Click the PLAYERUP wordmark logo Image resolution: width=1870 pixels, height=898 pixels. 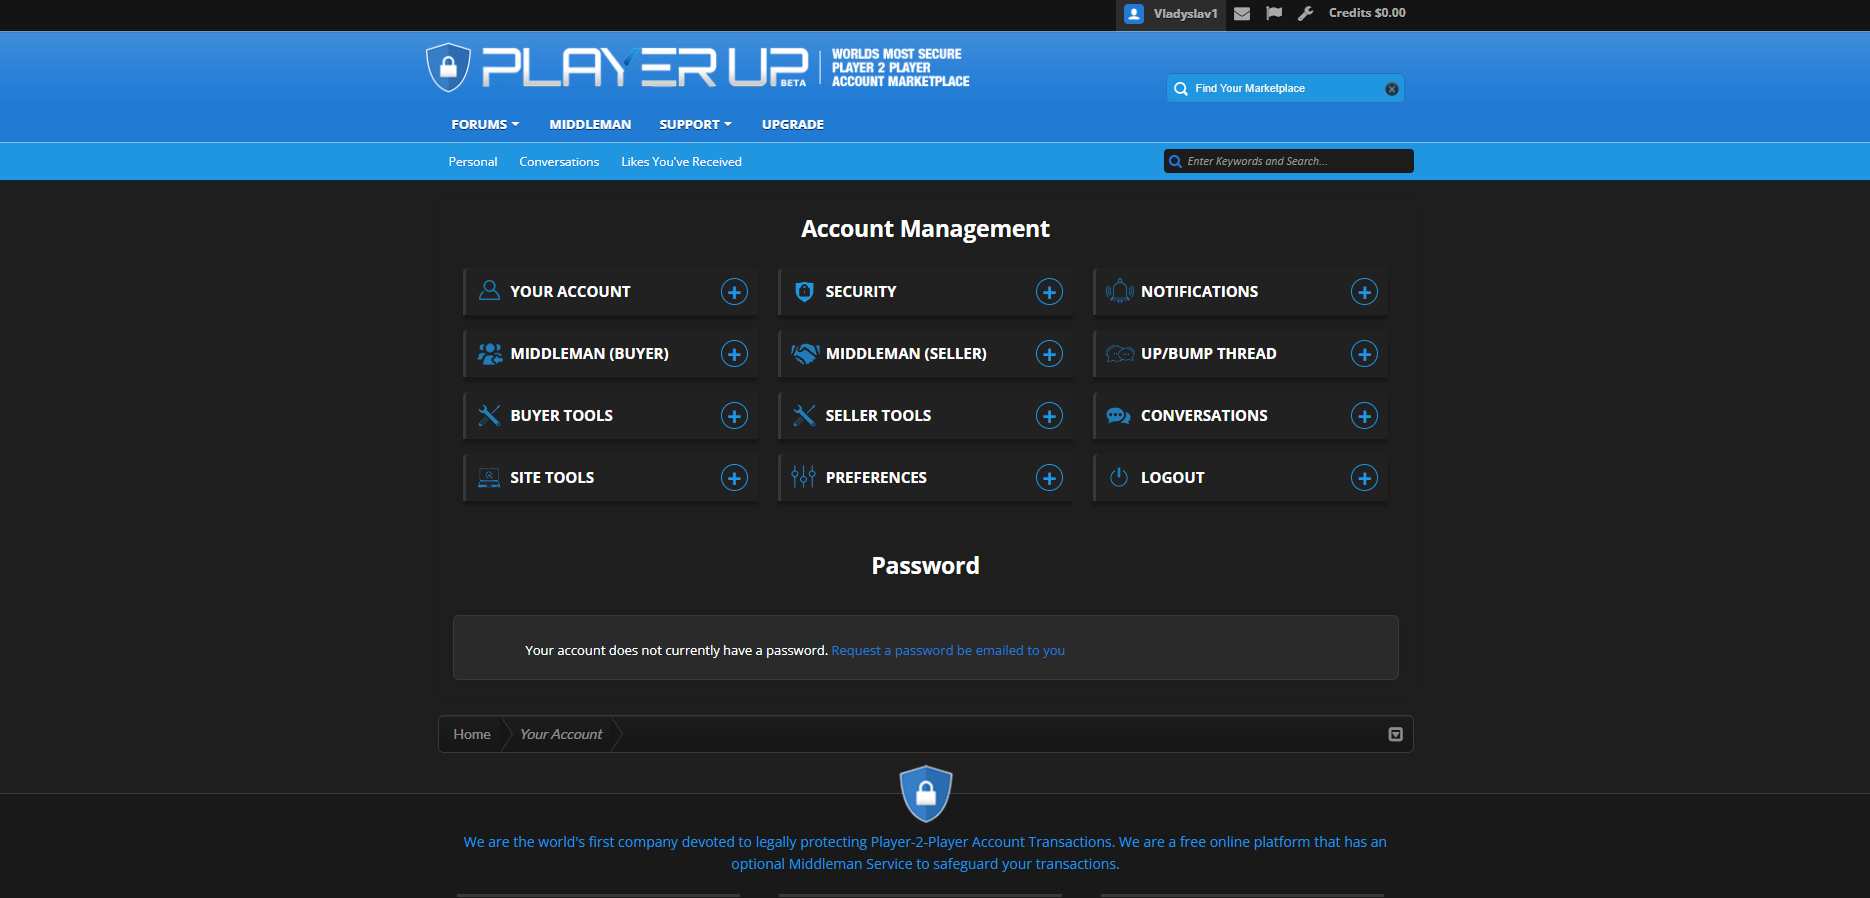(x=645, y=67)
